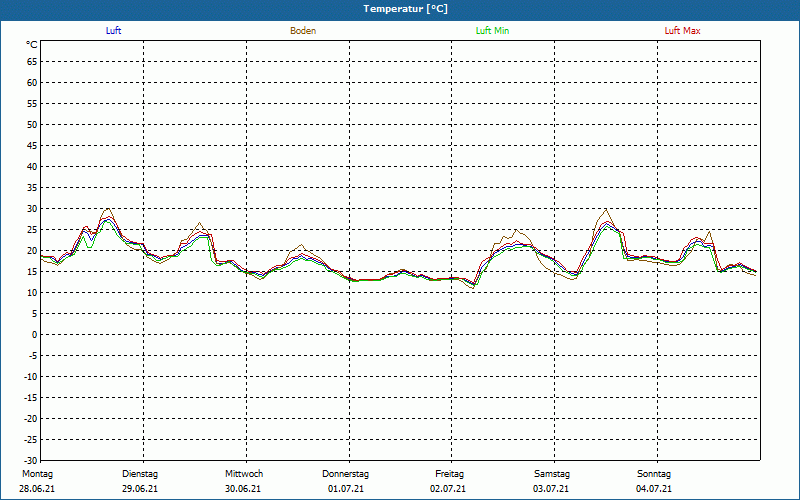Click the "-15" y-axis value
Image resolution: width=800 pixels, height=500 pixels.
[x=31, y=398]
